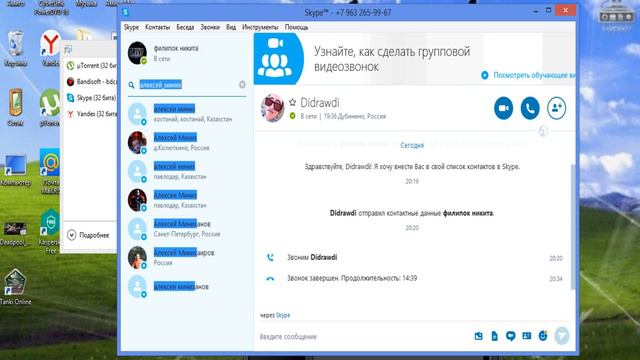Select the search result from Костанай, Казахстан
Image resolution: width=640 pixels, height=360 pixels.
tap(187, 113)
